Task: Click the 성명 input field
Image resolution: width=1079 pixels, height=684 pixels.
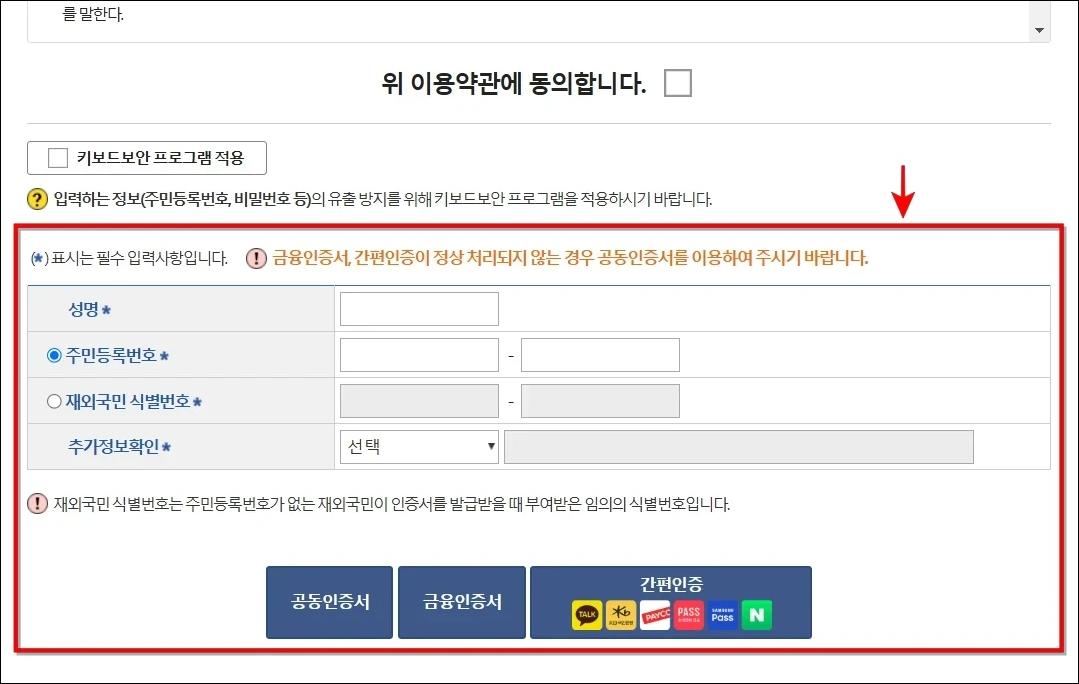Action: (x=418, y=308)
